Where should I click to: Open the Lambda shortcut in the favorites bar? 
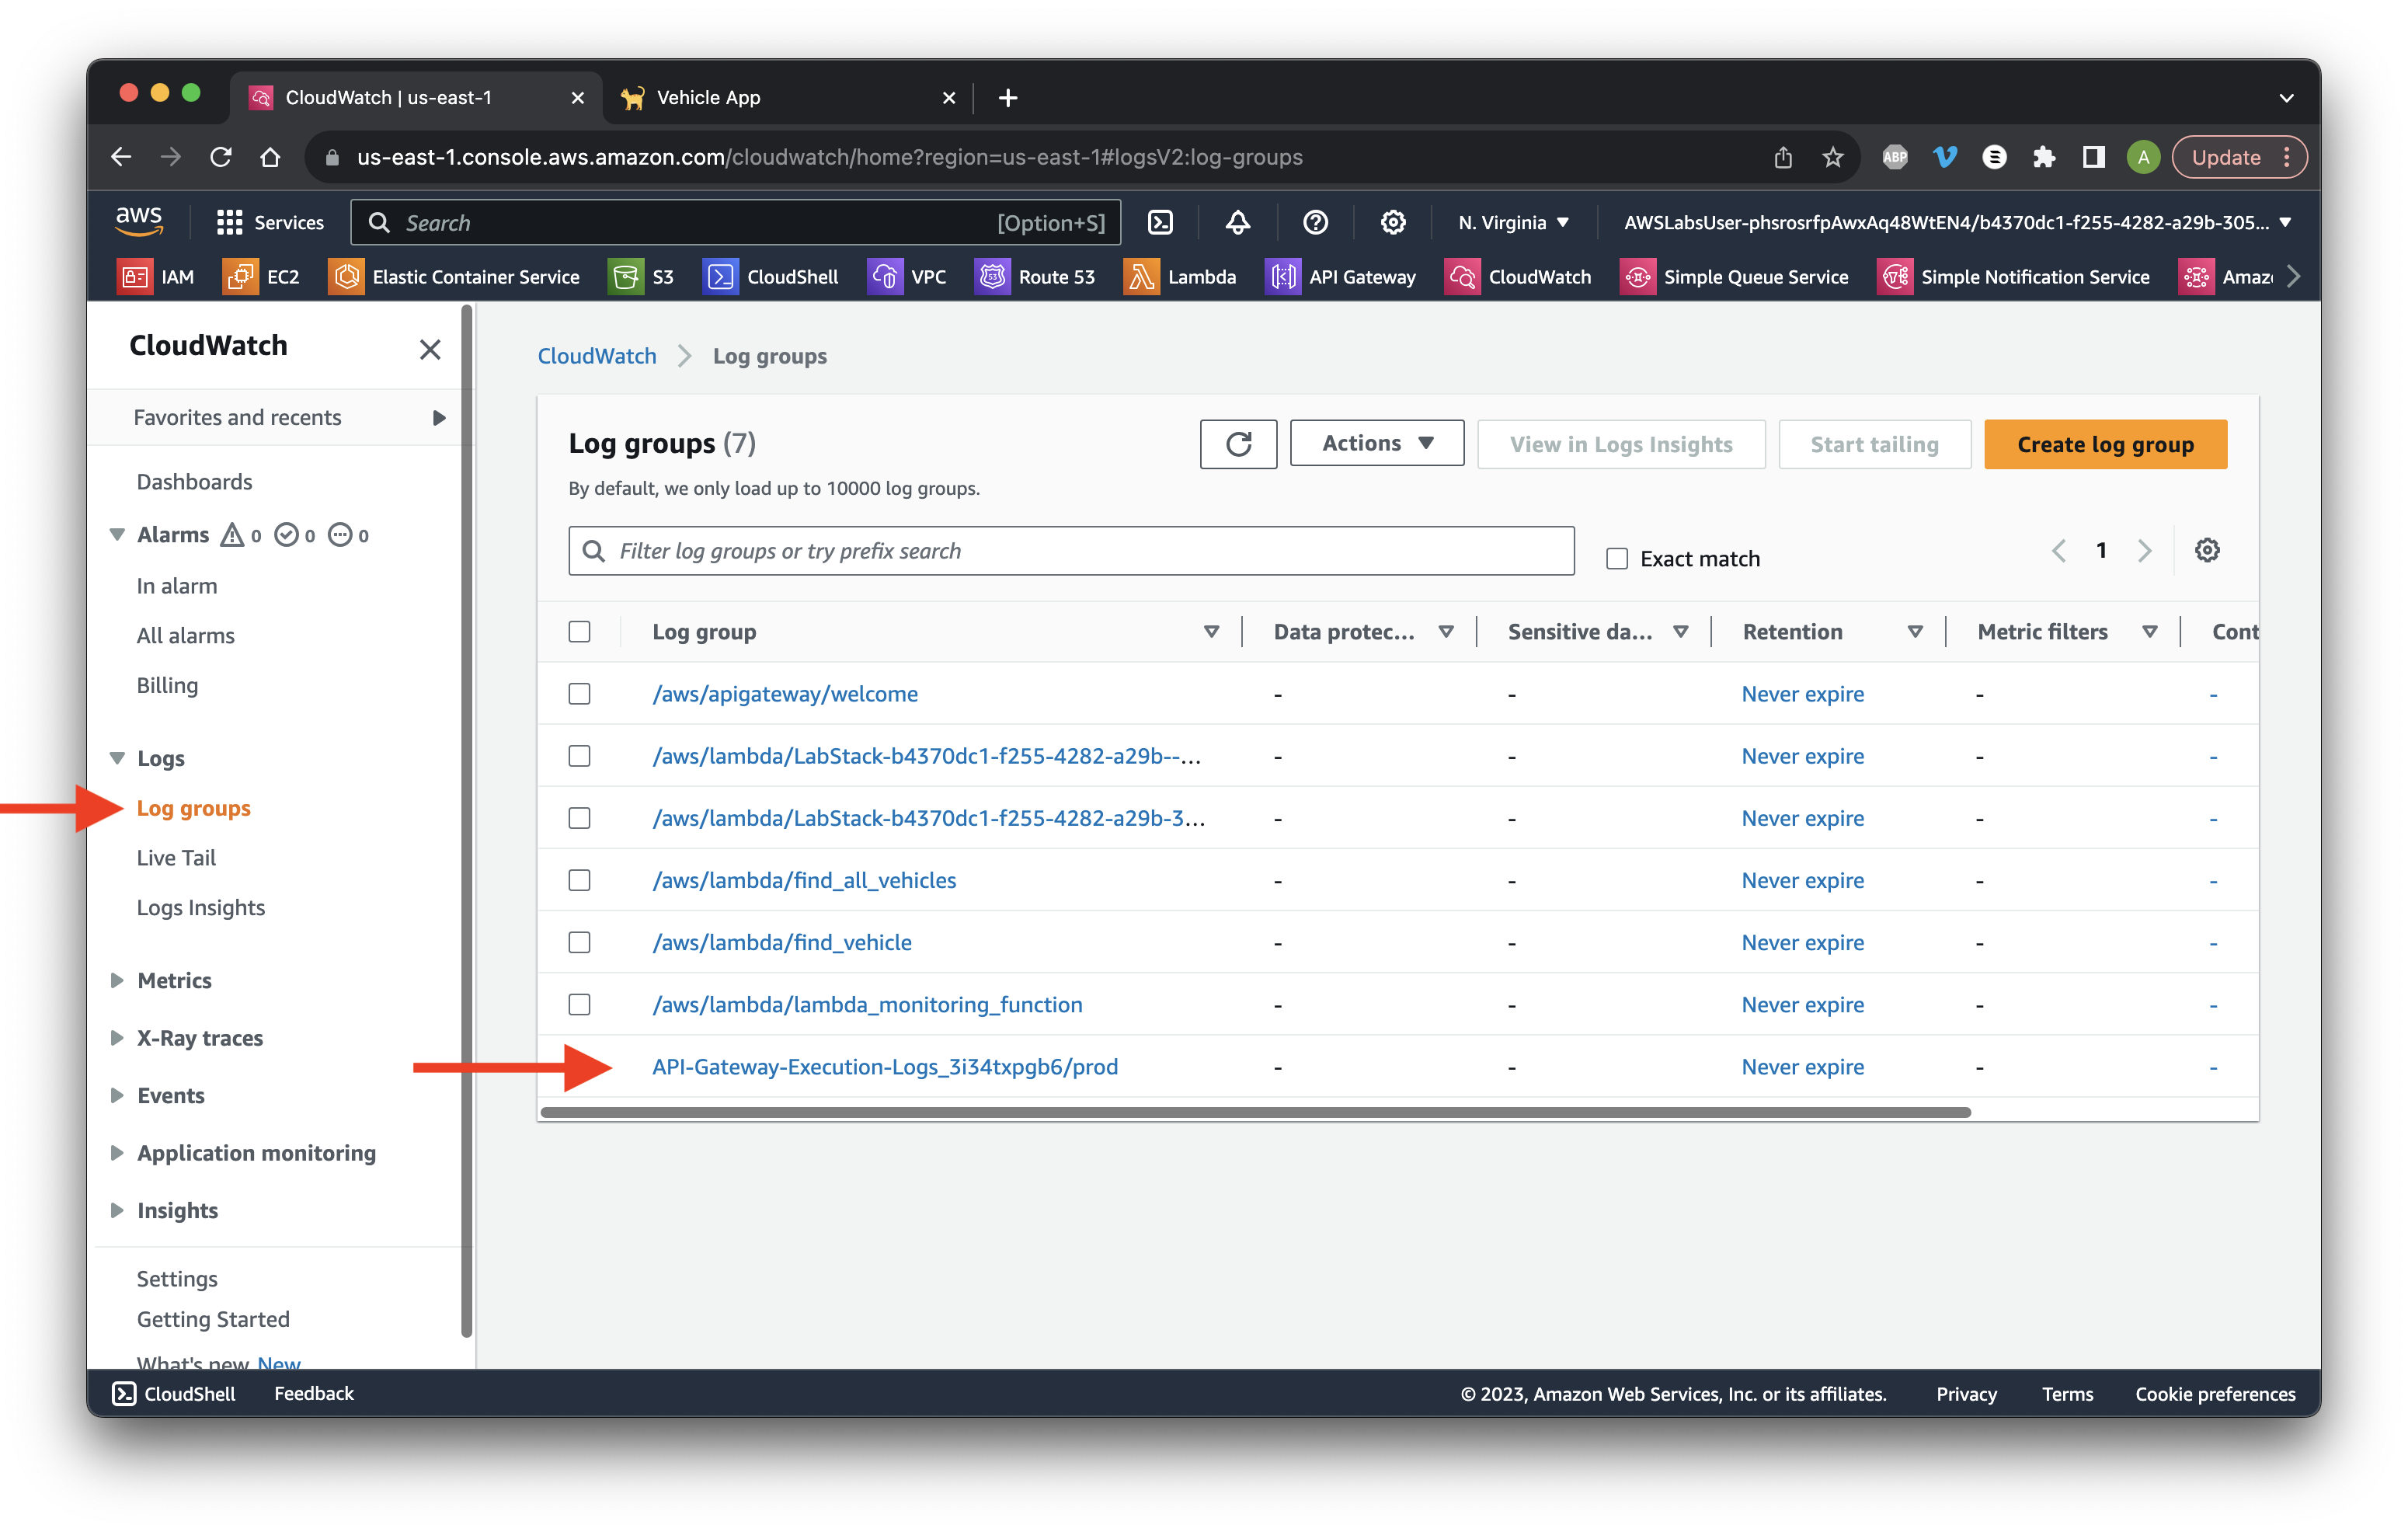(1180, 277)
